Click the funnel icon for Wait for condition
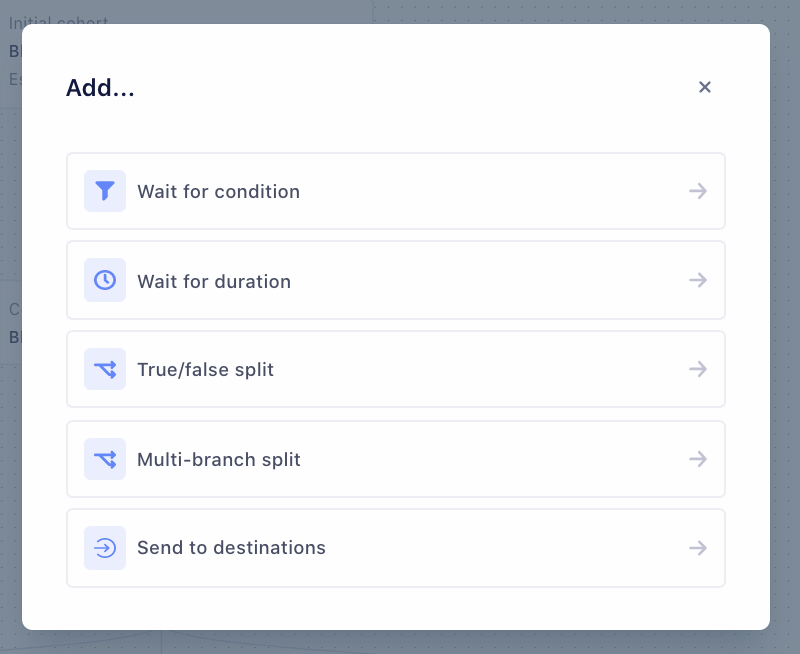The width and height of the screenshot is (800, 654). 105,191
